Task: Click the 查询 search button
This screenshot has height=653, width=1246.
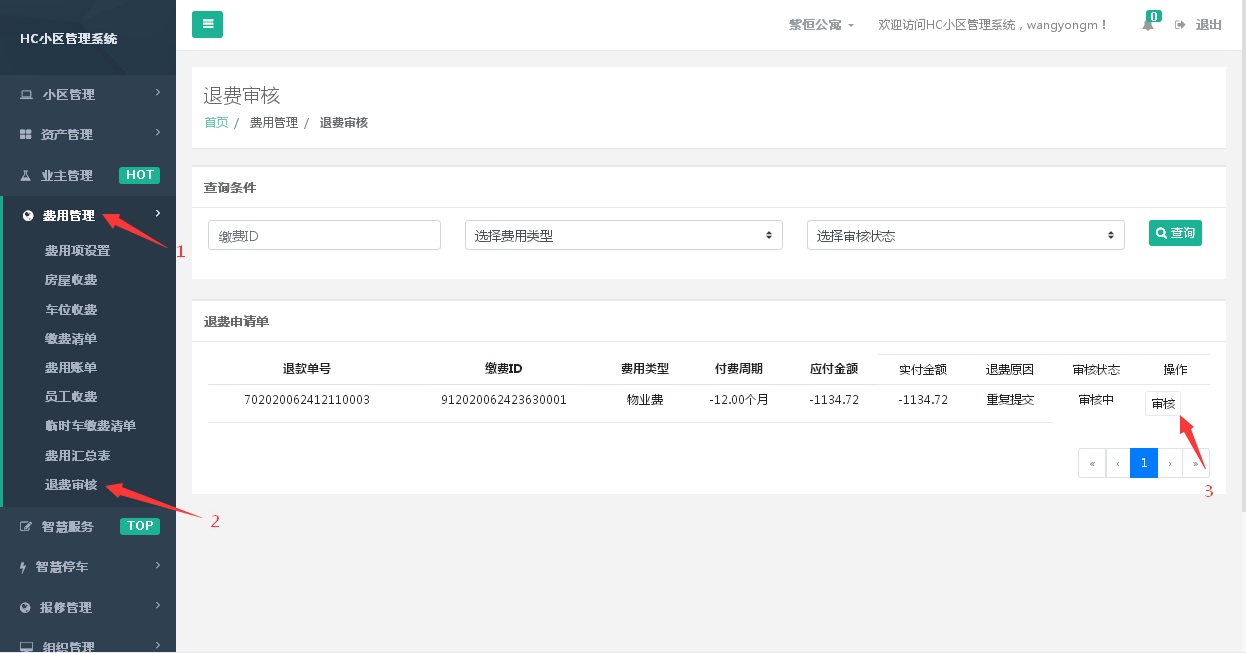Action: (1175, 233)
